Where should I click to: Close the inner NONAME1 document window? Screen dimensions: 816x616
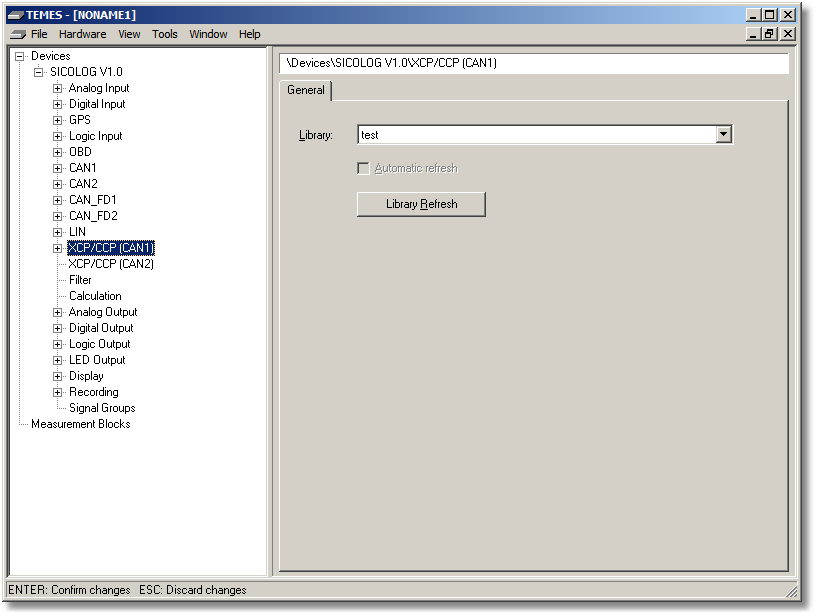[788, 34]
